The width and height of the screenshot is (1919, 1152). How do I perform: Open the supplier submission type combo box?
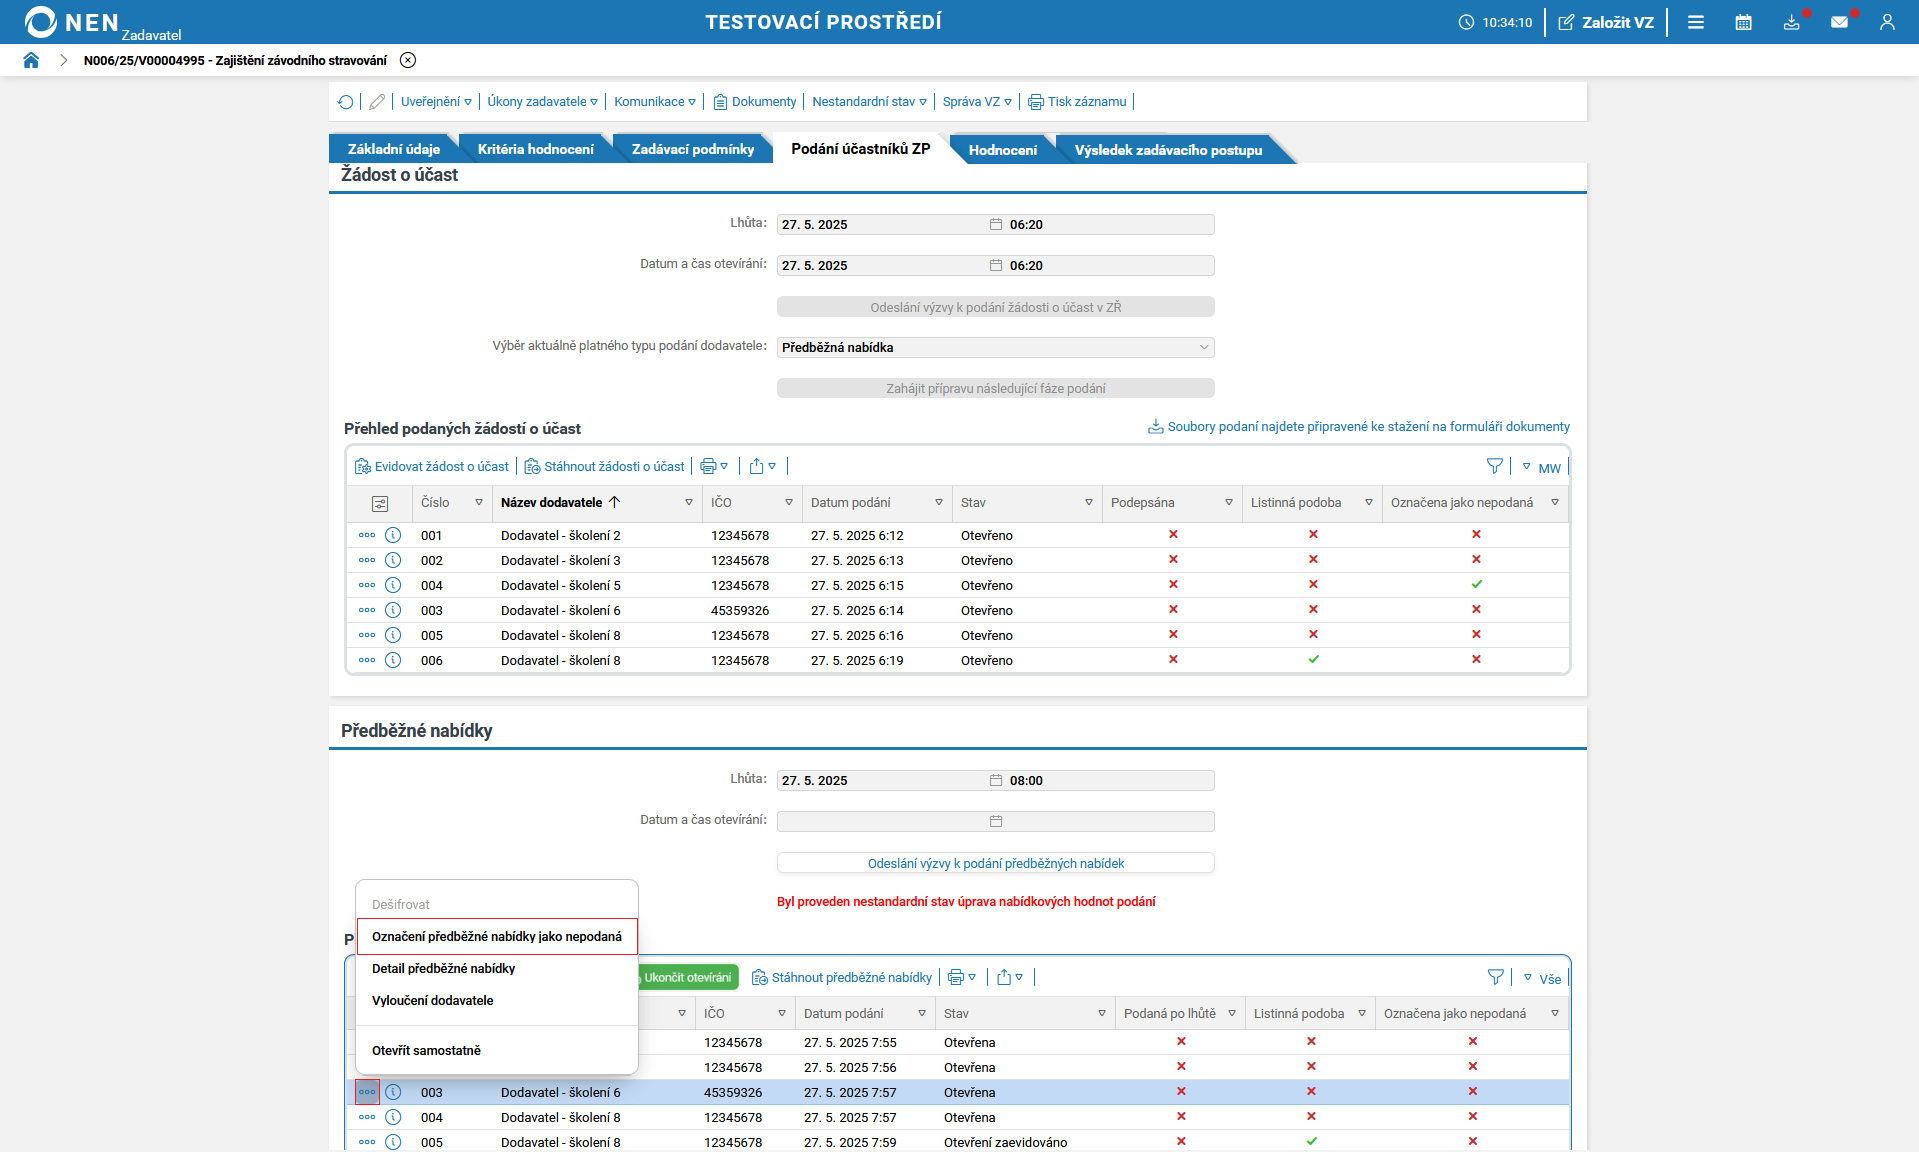(995, 347)
